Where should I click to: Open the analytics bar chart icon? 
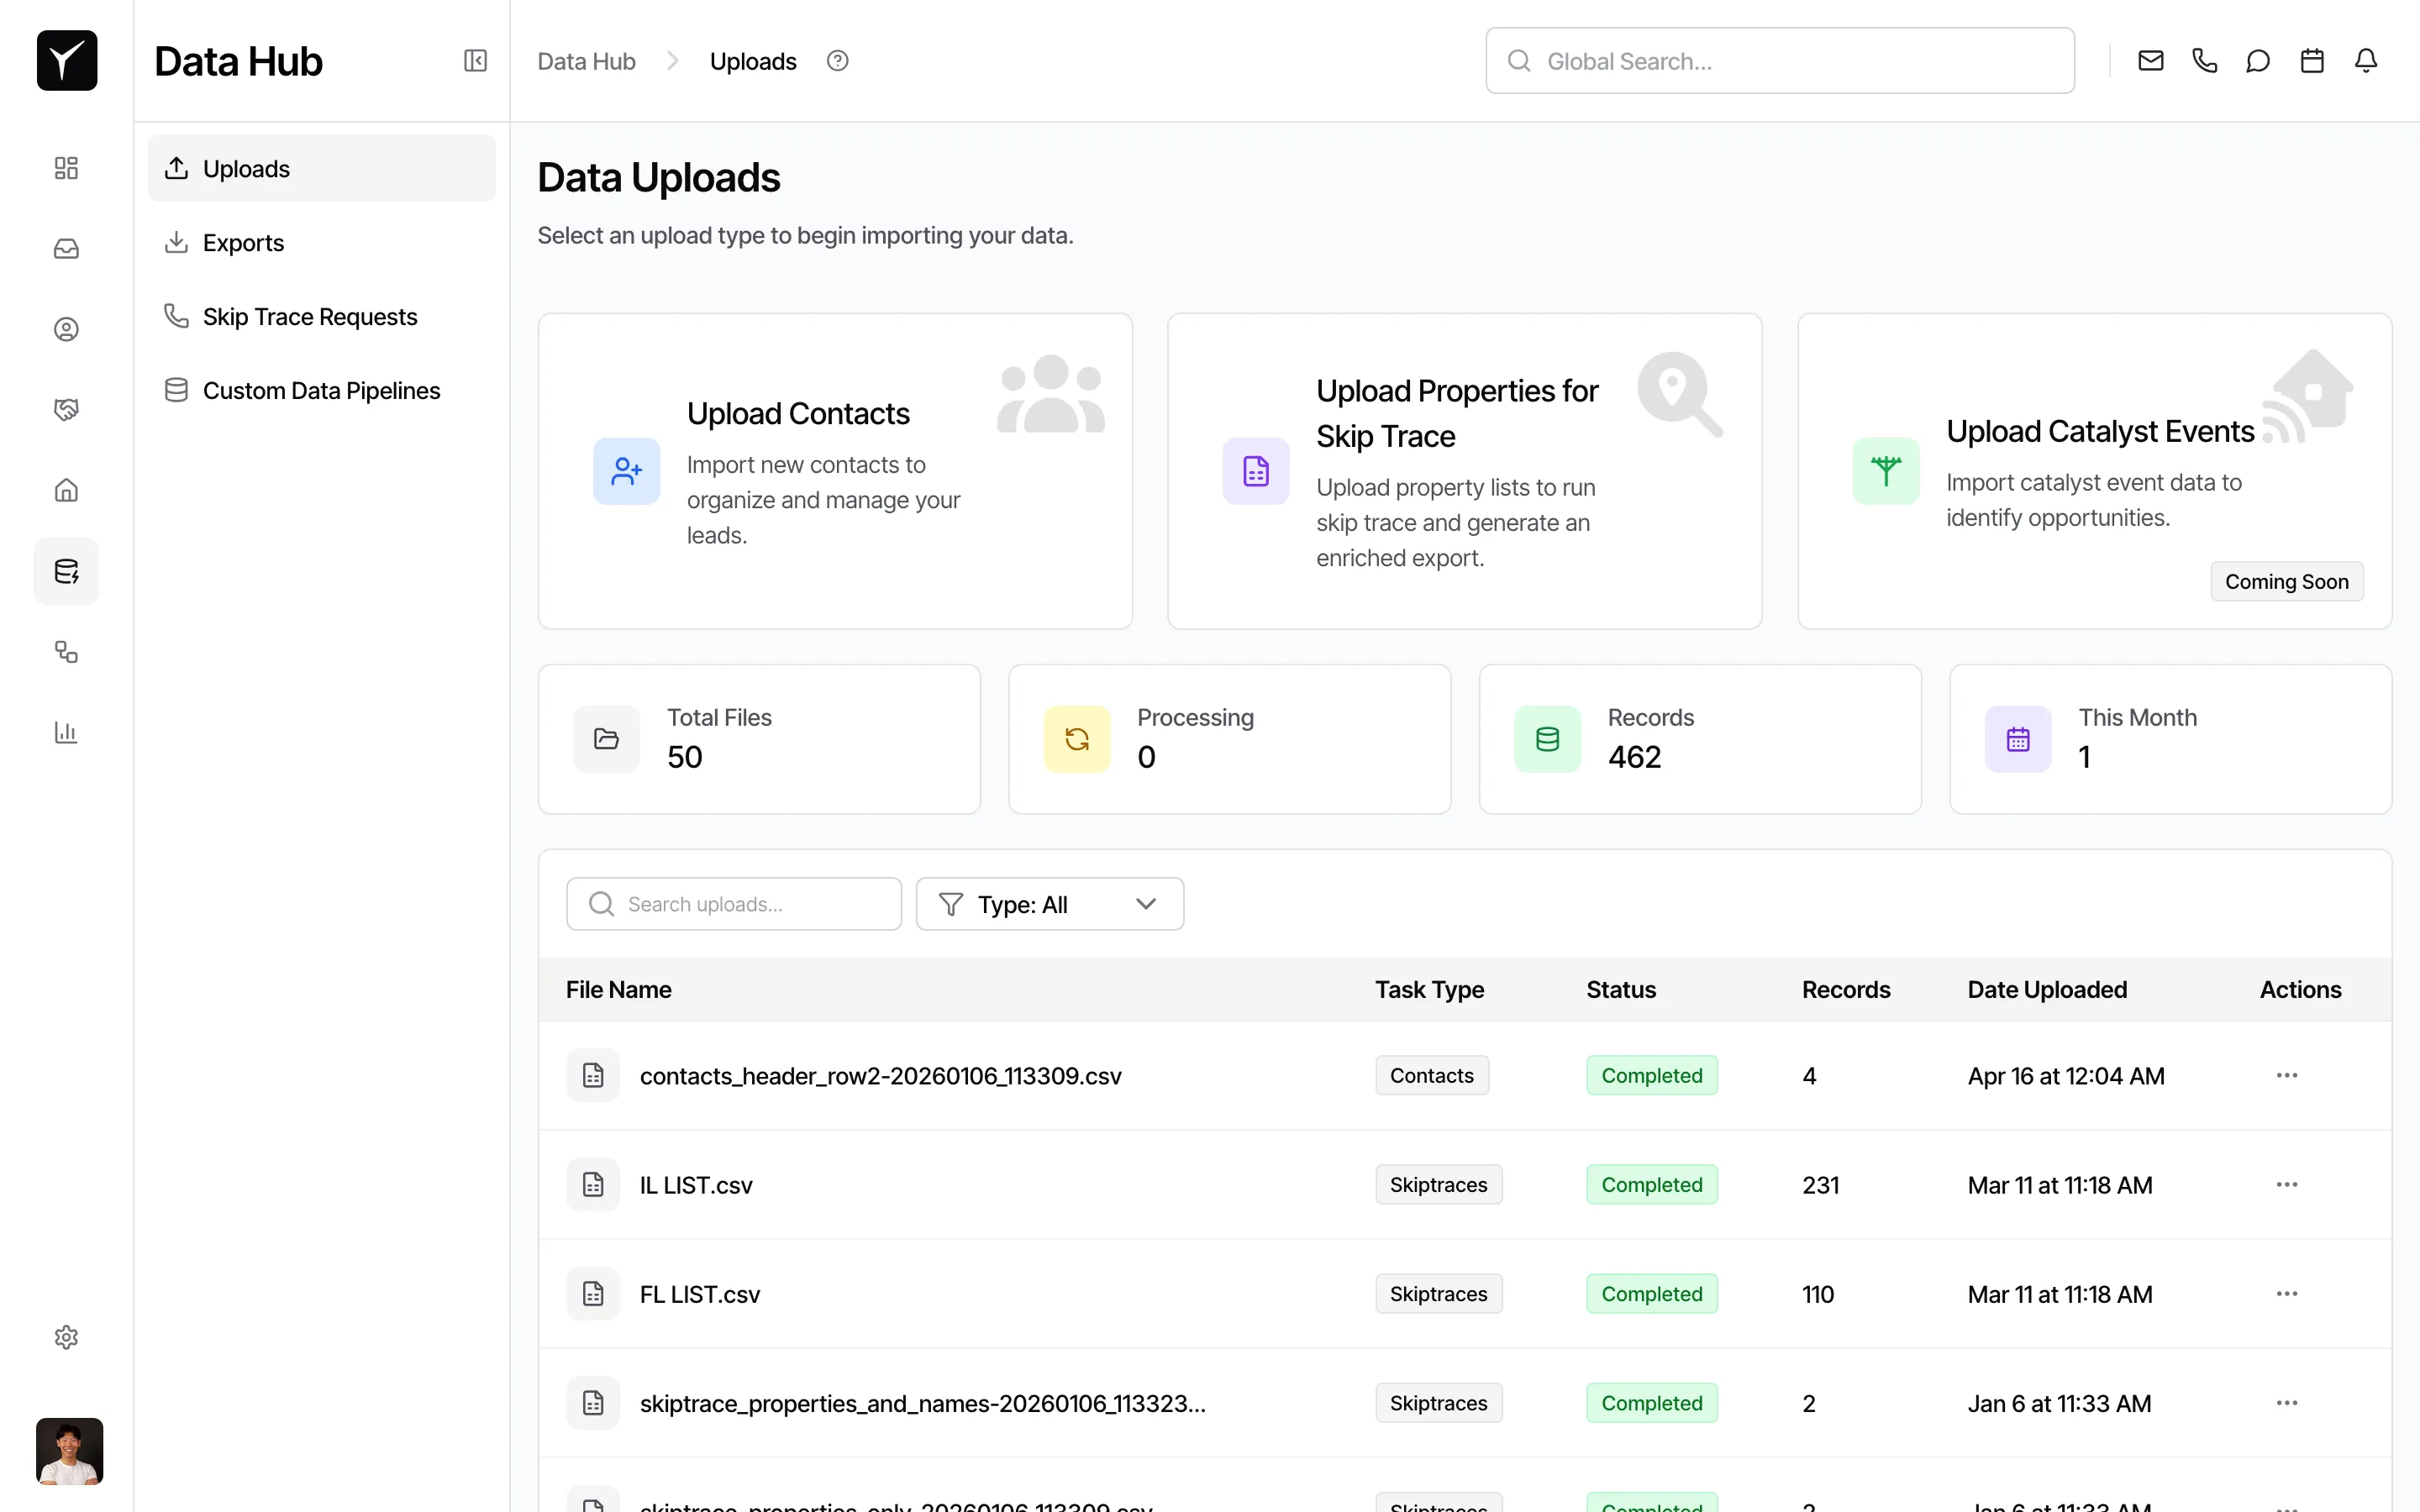click(x=66, y=732)
